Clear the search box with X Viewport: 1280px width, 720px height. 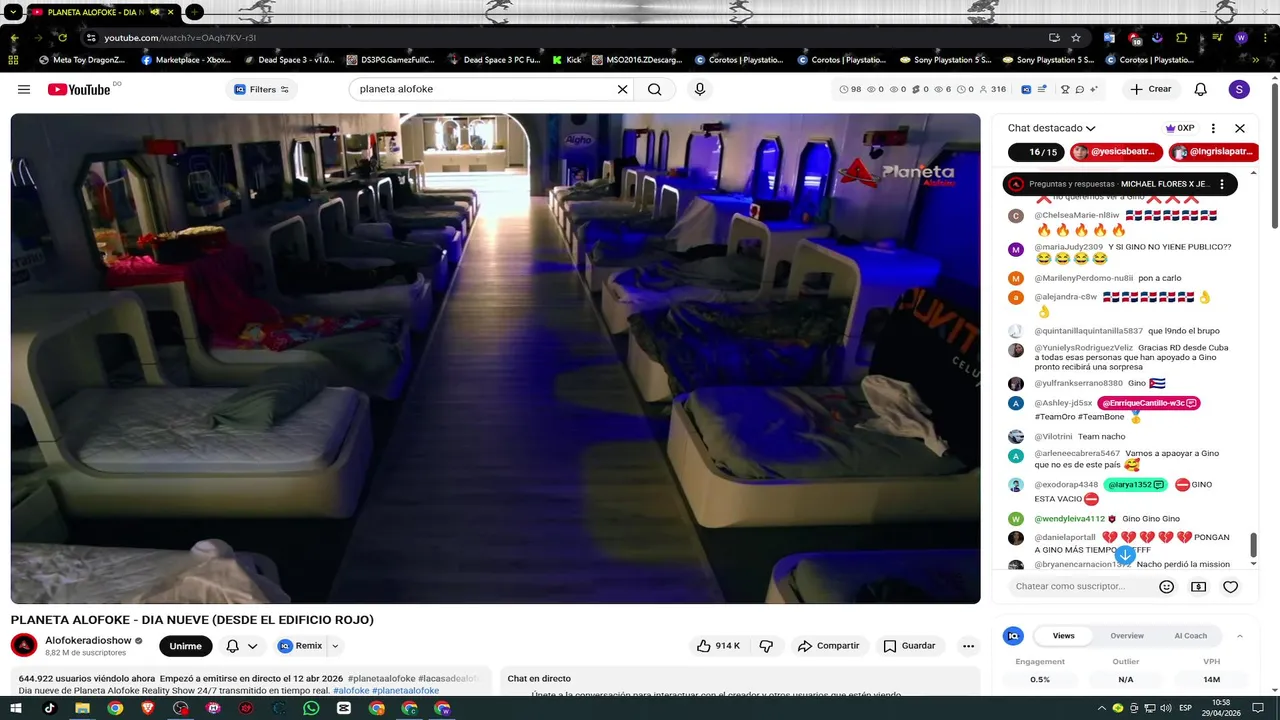coord(622,89)
